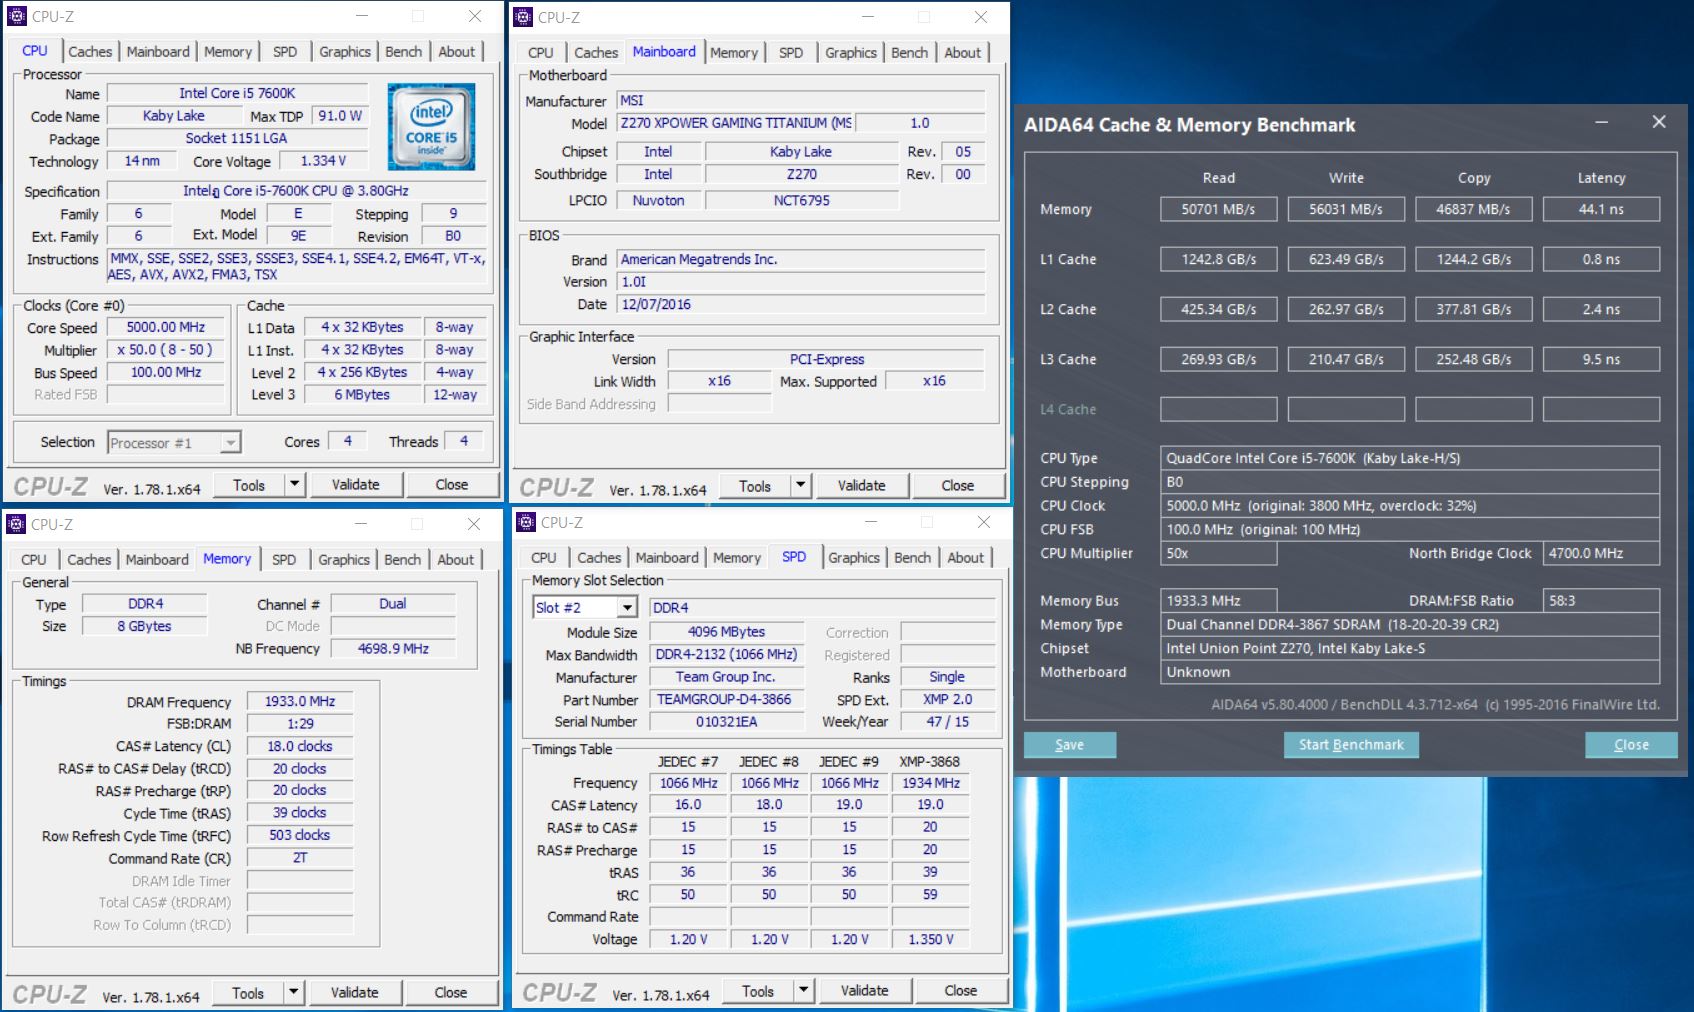This screenshot has height=1012, width=1694.
Task: Click the CPU-Z app icon in the SPD window title bar
Action: [x=526, y=522]
